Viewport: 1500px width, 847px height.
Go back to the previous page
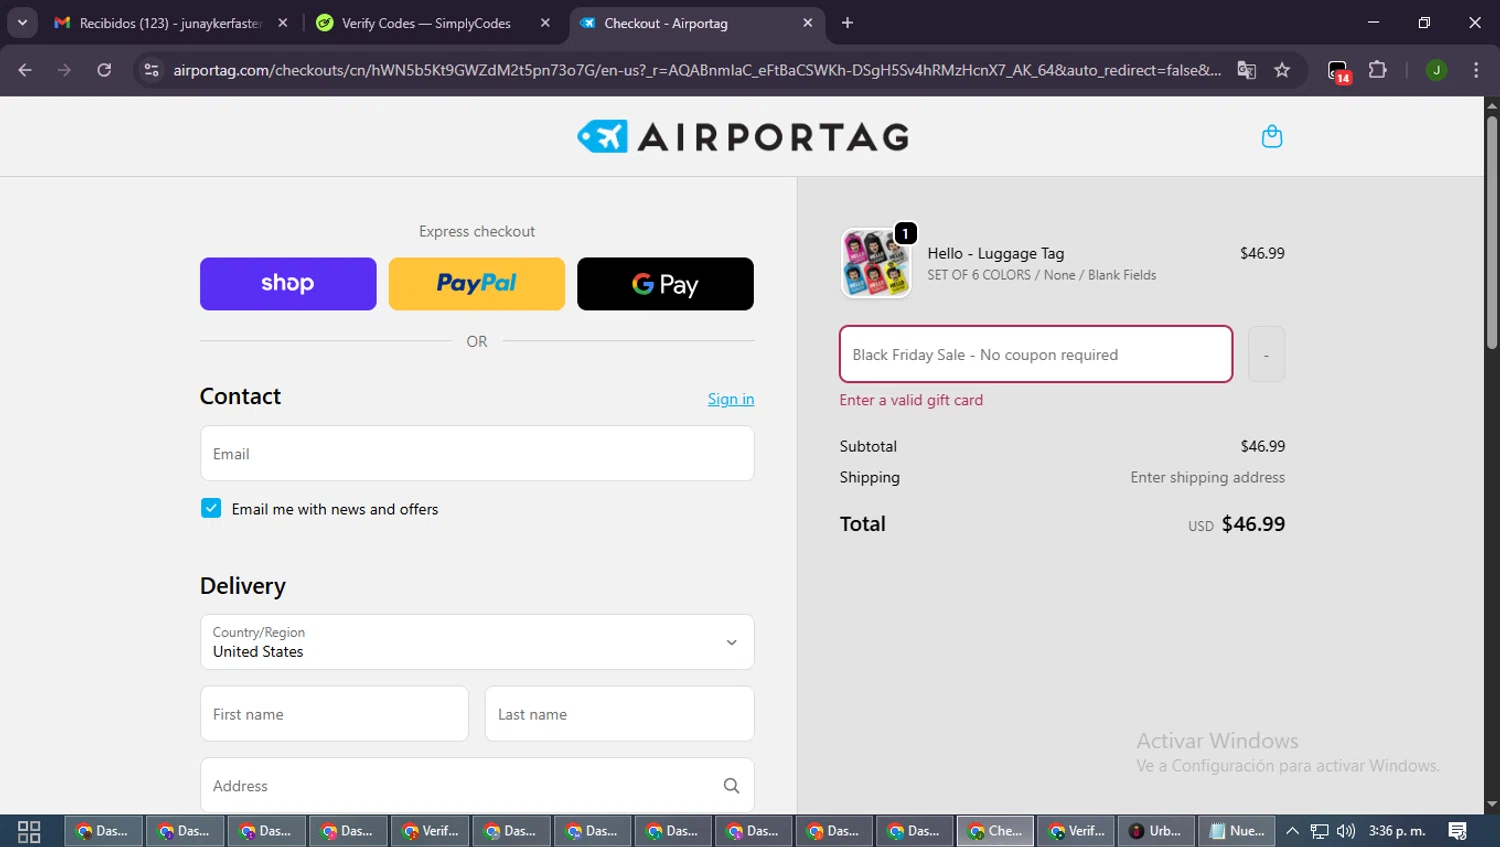pyautogui.click(x=25, y=70)
